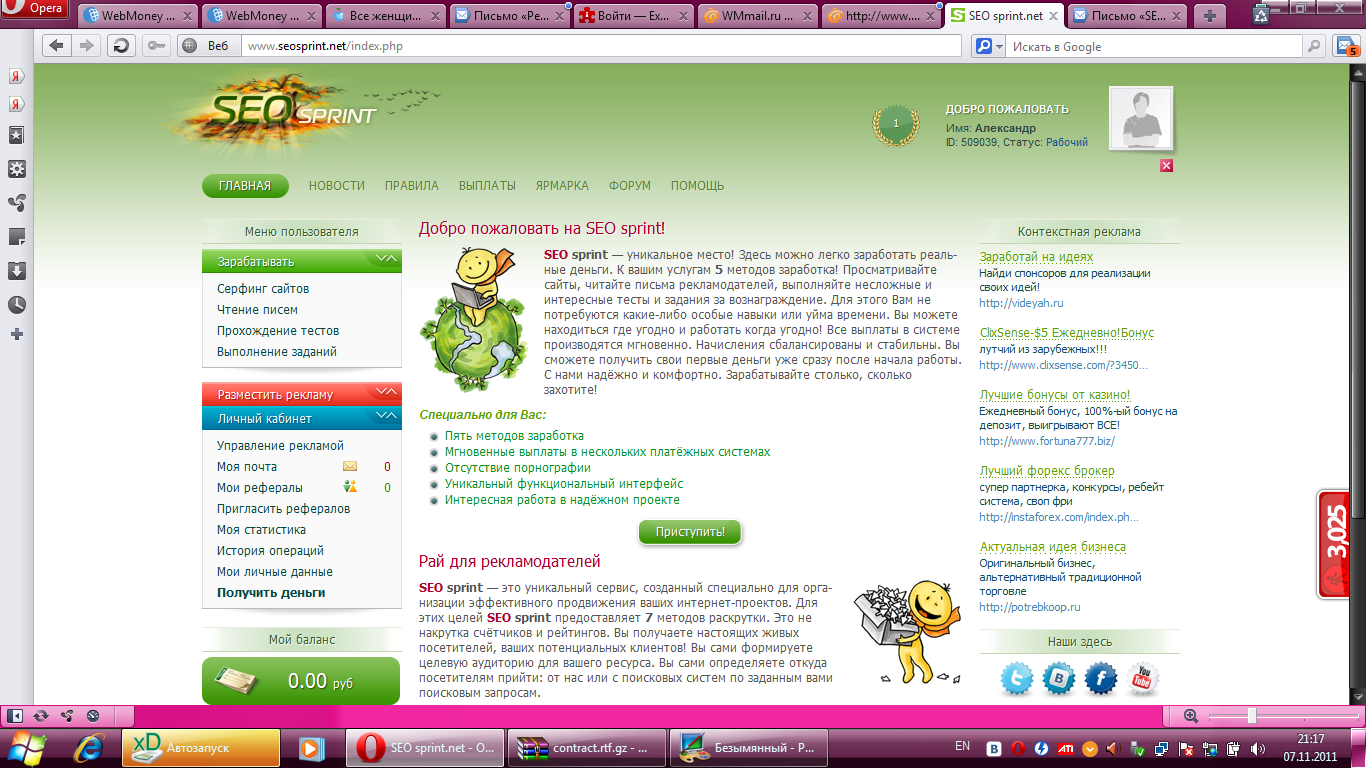Close the SEO sprint.net tab
1366x768 pixels.
(1054, 15)
